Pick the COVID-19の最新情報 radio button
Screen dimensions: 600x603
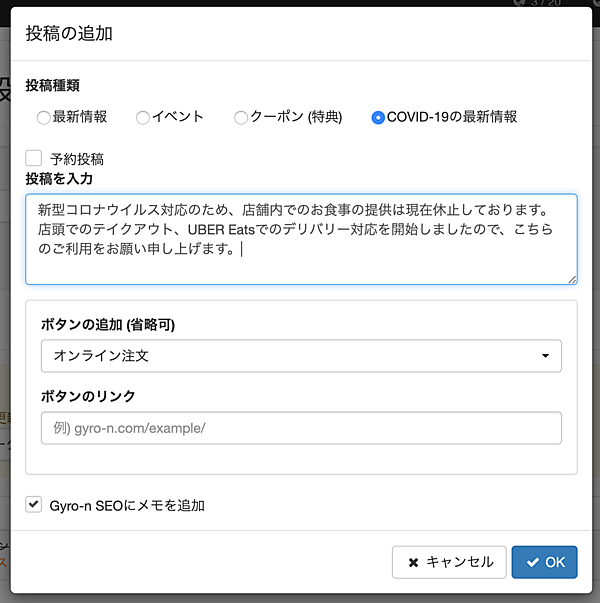point(378,118)
